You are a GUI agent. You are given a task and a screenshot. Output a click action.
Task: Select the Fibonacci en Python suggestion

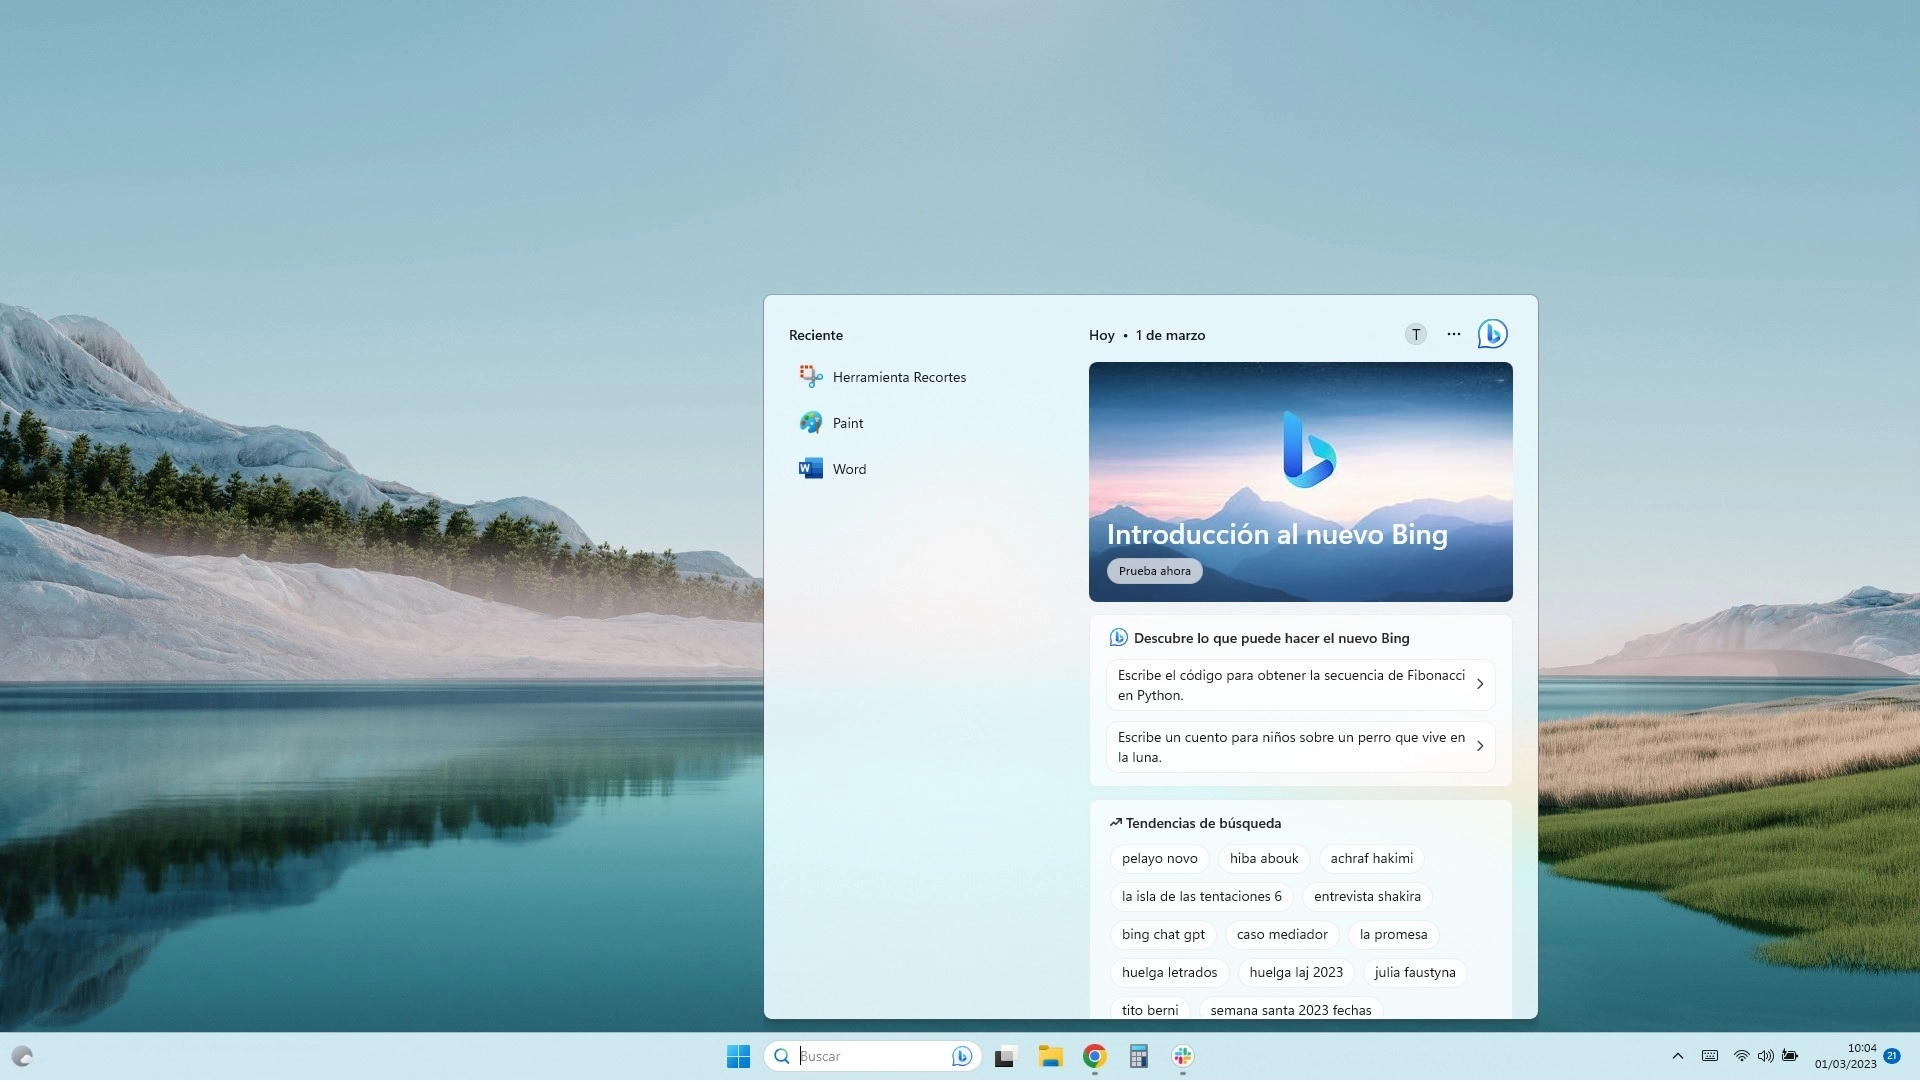point(1300,685)
